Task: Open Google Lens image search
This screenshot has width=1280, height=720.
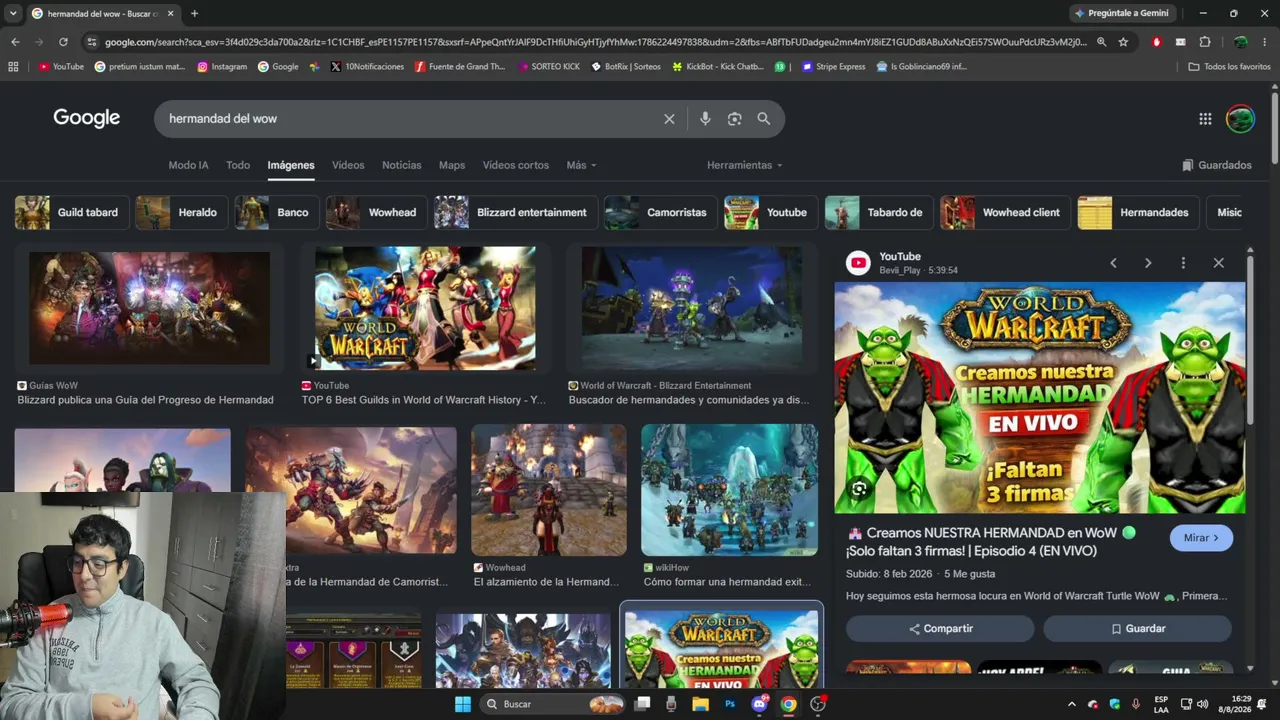Action: point(735,119)
